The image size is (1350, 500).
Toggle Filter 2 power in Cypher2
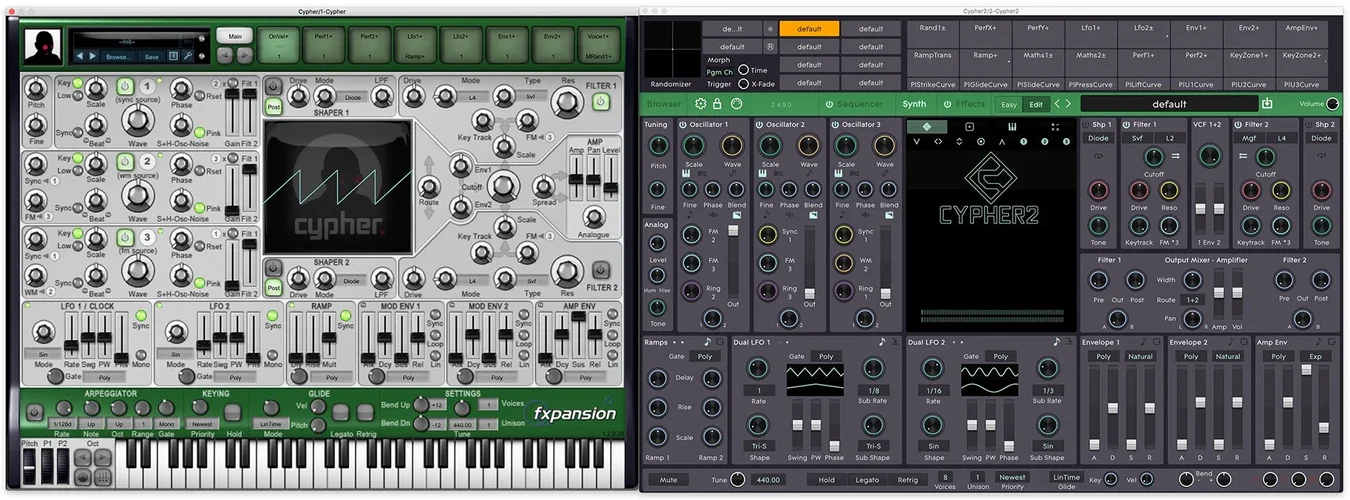[x=1237, y=125]
